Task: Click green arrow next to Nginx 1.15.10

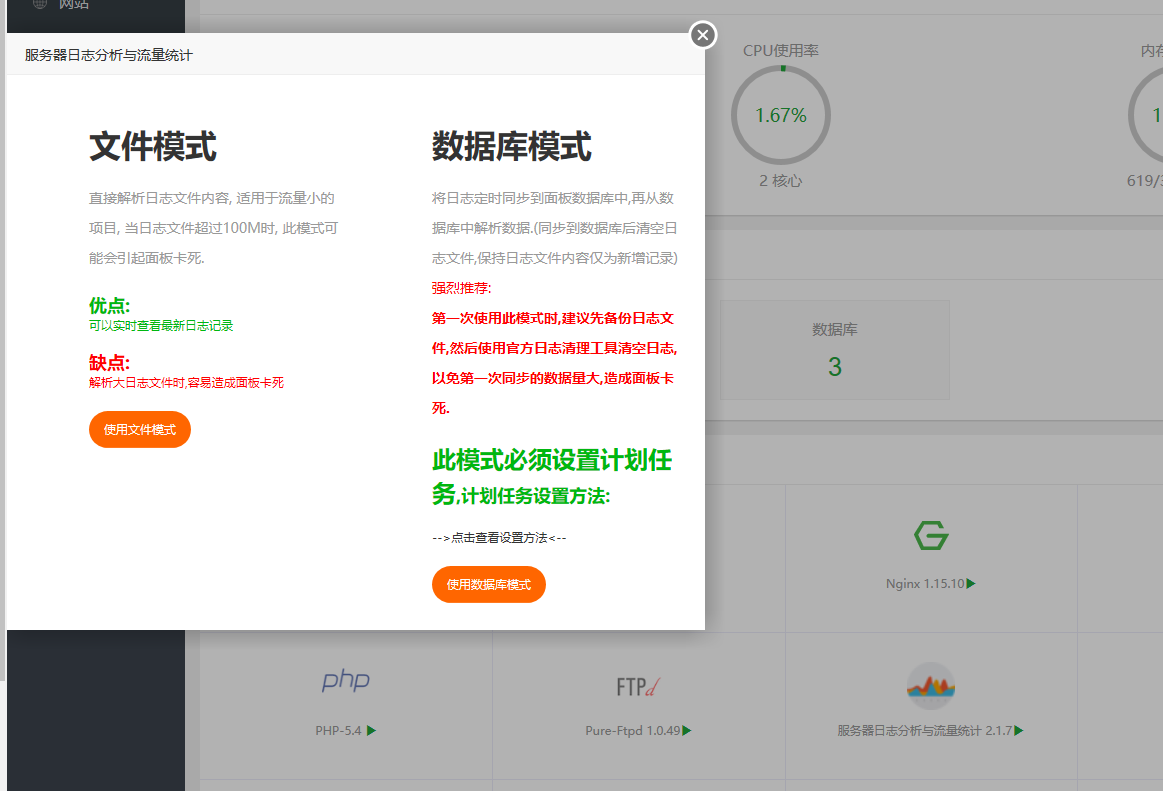Action: coord(971,584)
